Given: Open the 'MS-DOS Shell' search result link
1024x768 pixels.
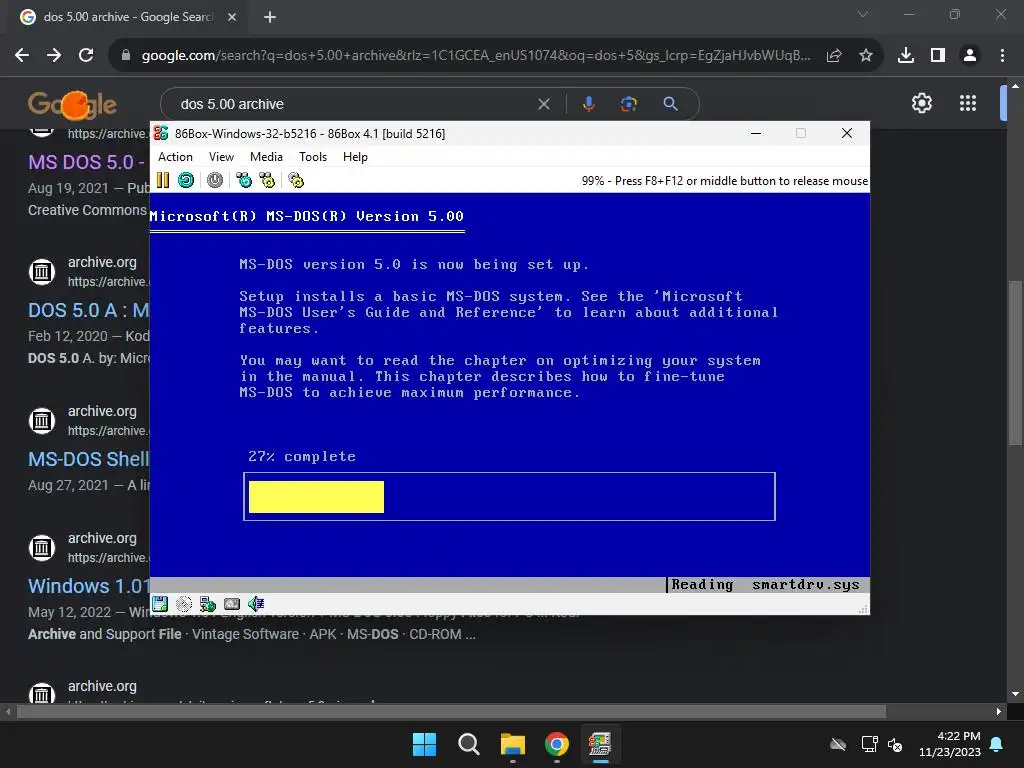Looking at the screenshot, I should click(x=88, y=459).
